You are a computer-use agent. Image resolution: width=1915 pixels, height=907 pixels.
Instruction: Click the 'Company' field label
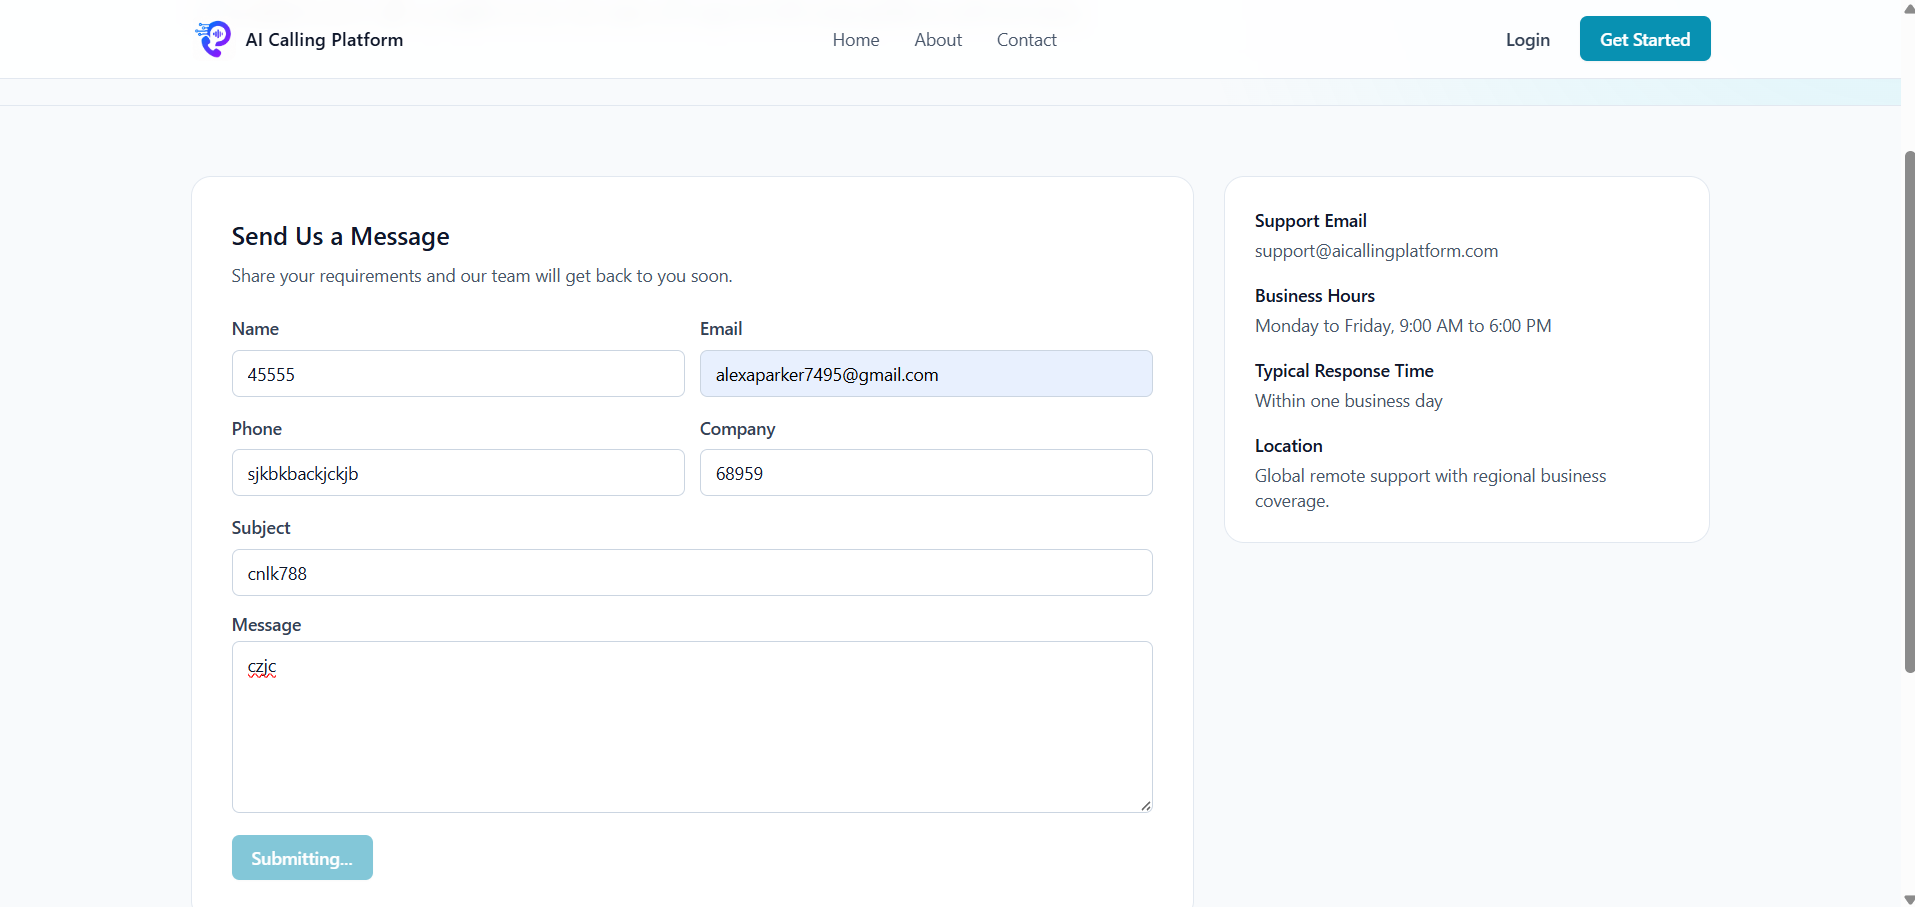click(x=737, y=429)
